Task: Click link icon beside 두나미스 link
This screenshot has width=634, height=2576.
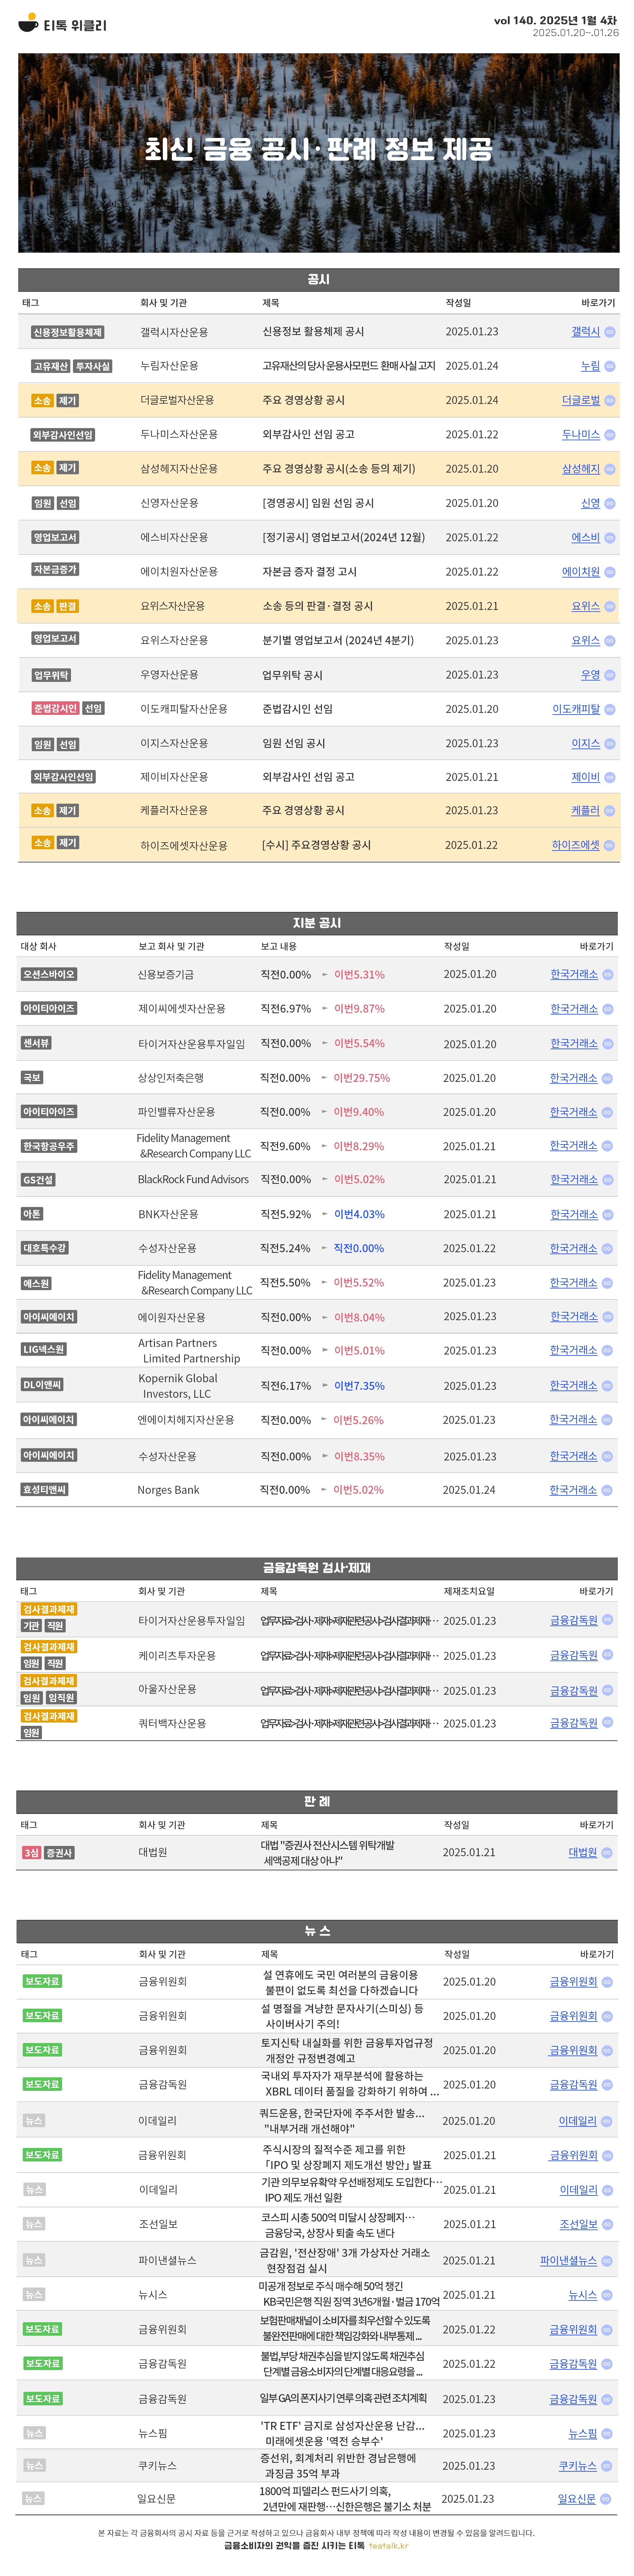Action: click(610, 435)
